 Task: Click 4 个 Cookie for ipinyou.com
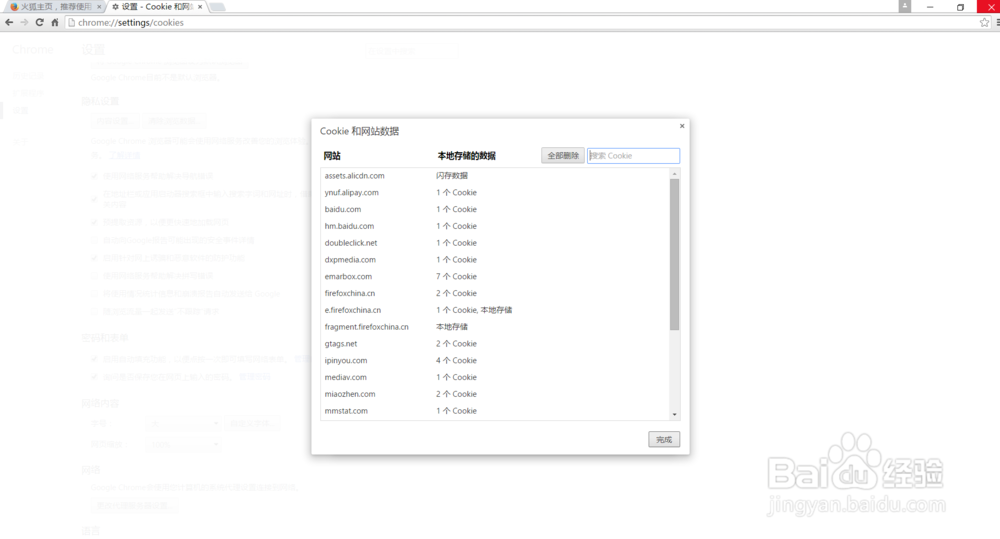pos(456,360)
